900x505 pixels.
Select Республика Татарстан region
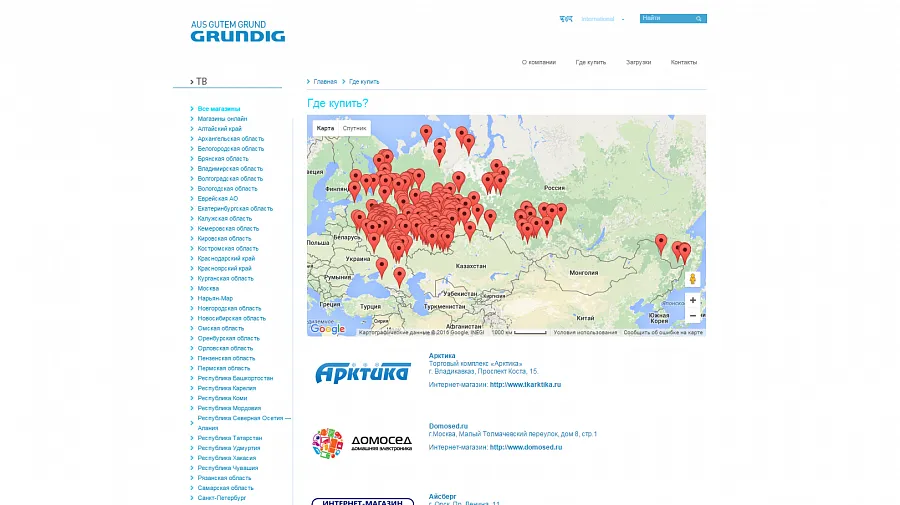click(x=230, y=438)
